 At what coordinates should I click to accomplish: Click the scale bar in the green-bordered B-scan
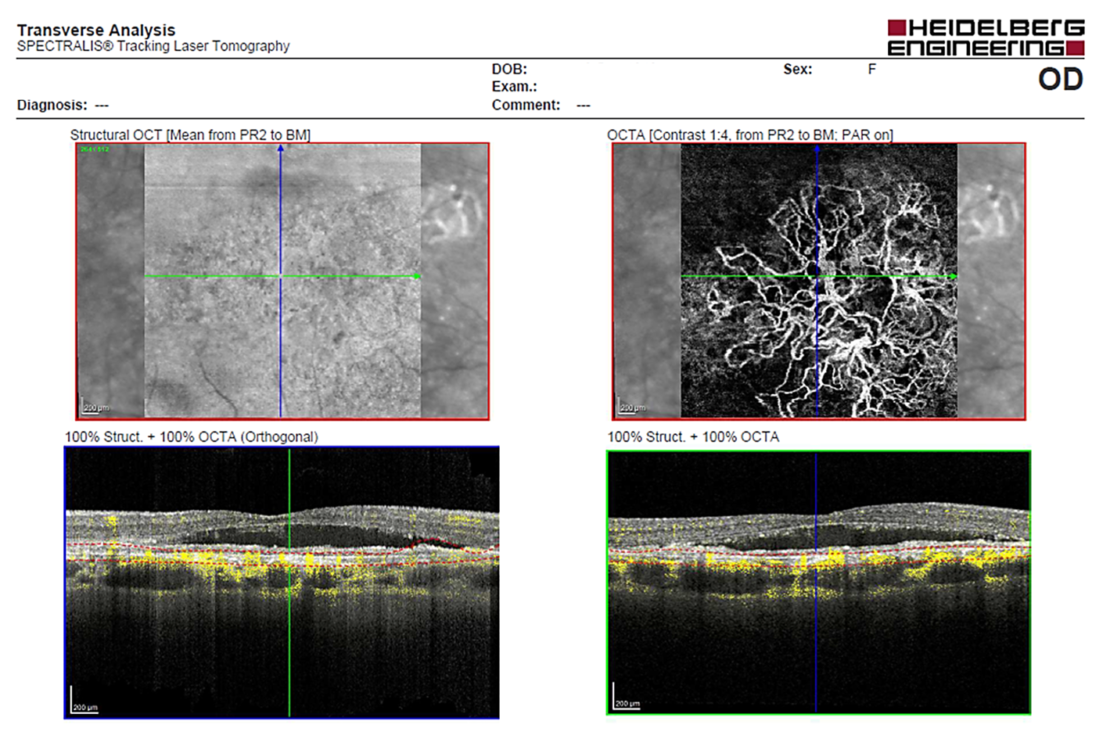pos(626,703)
